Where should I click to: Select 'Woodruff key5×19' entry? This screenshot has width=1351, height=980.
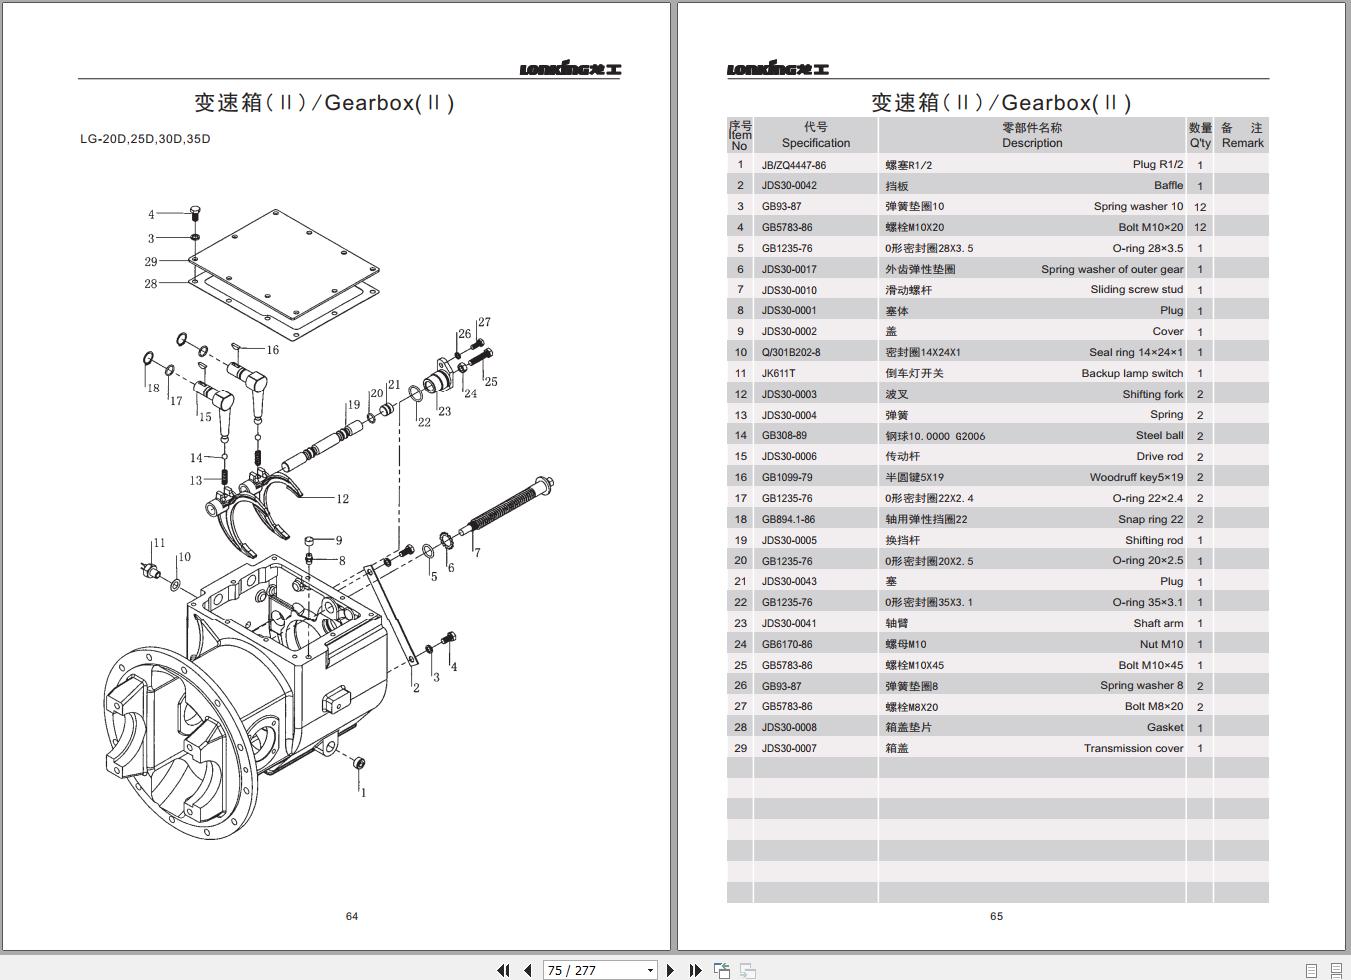click(1136, 477)
